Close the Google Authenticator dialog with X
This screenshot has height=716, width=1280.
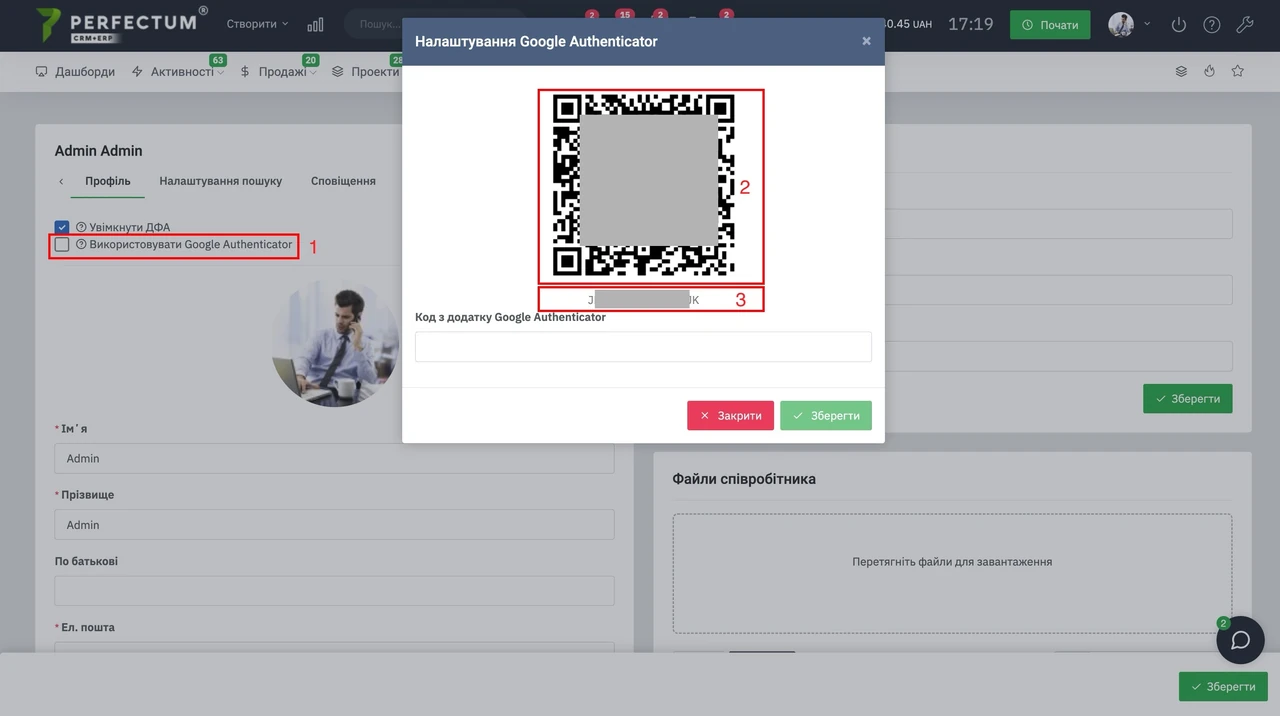pos(866,41)
